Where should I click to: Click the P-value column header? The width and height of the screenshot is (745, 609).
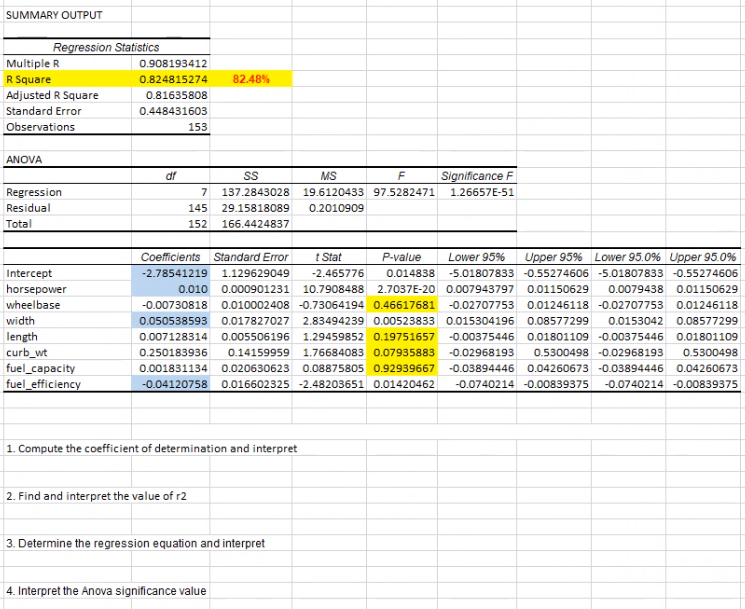click(x=401, y=257)
